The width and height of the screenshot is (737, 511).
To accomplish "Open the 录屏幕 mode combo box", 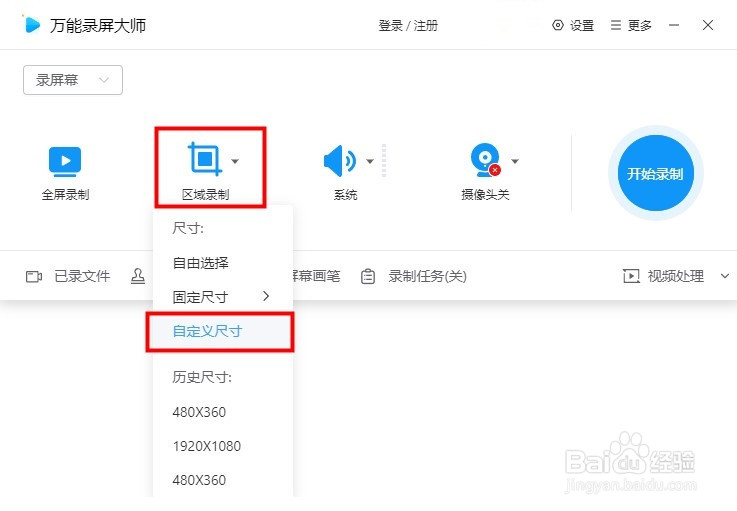I will coord(73,80).
